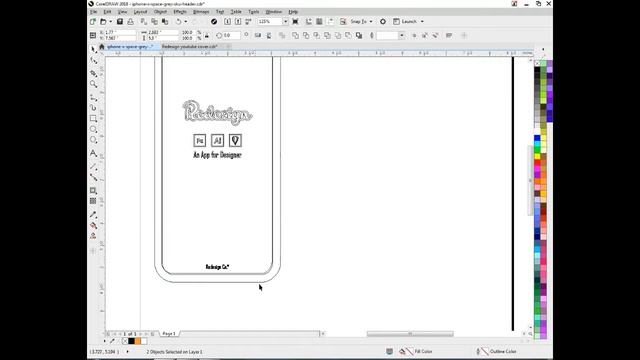Select the Rectangle tool
640x360 pixels.
93,118
